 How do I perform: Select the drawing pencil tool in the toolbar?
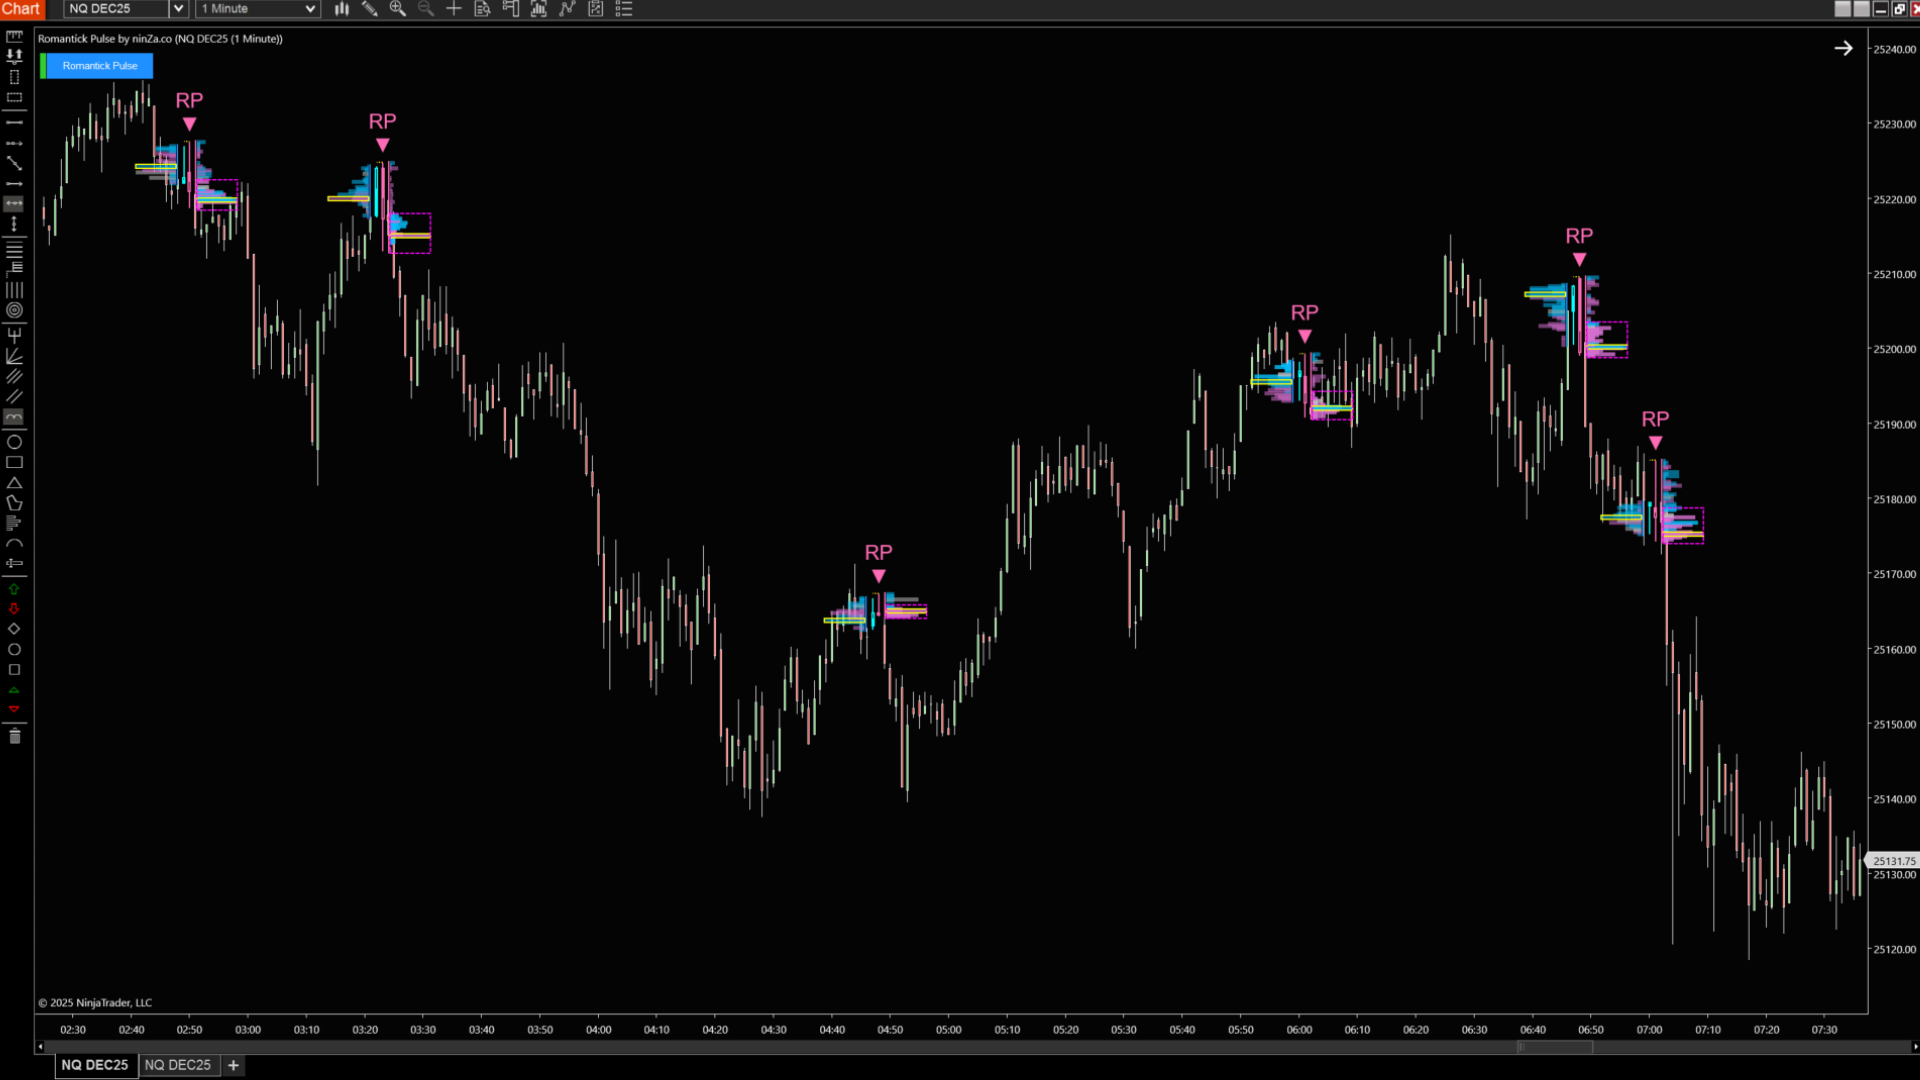click(x=370, y=9)
